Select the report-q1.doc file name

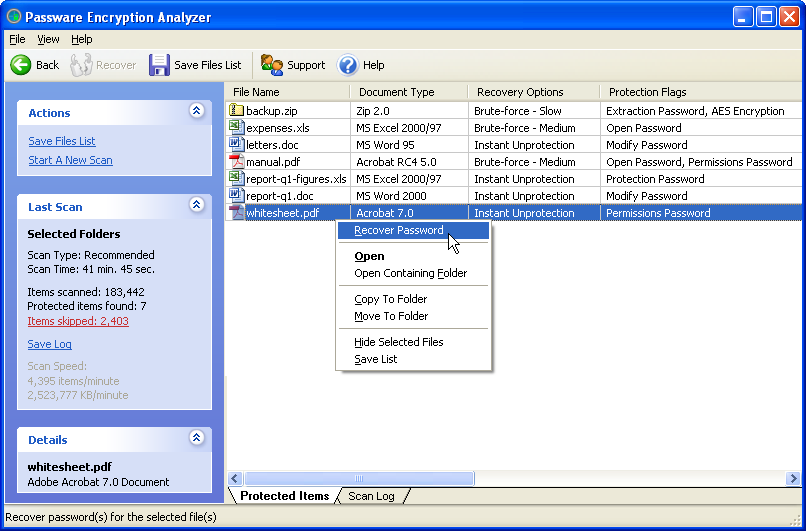[x=280, y=196]
